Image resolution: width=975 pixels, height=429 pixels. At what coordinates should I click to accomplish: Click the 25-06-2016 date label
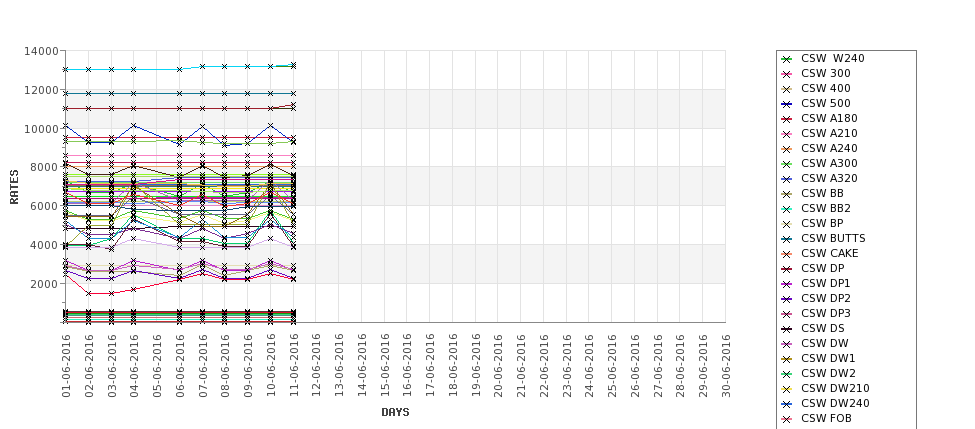click(612, 366)
